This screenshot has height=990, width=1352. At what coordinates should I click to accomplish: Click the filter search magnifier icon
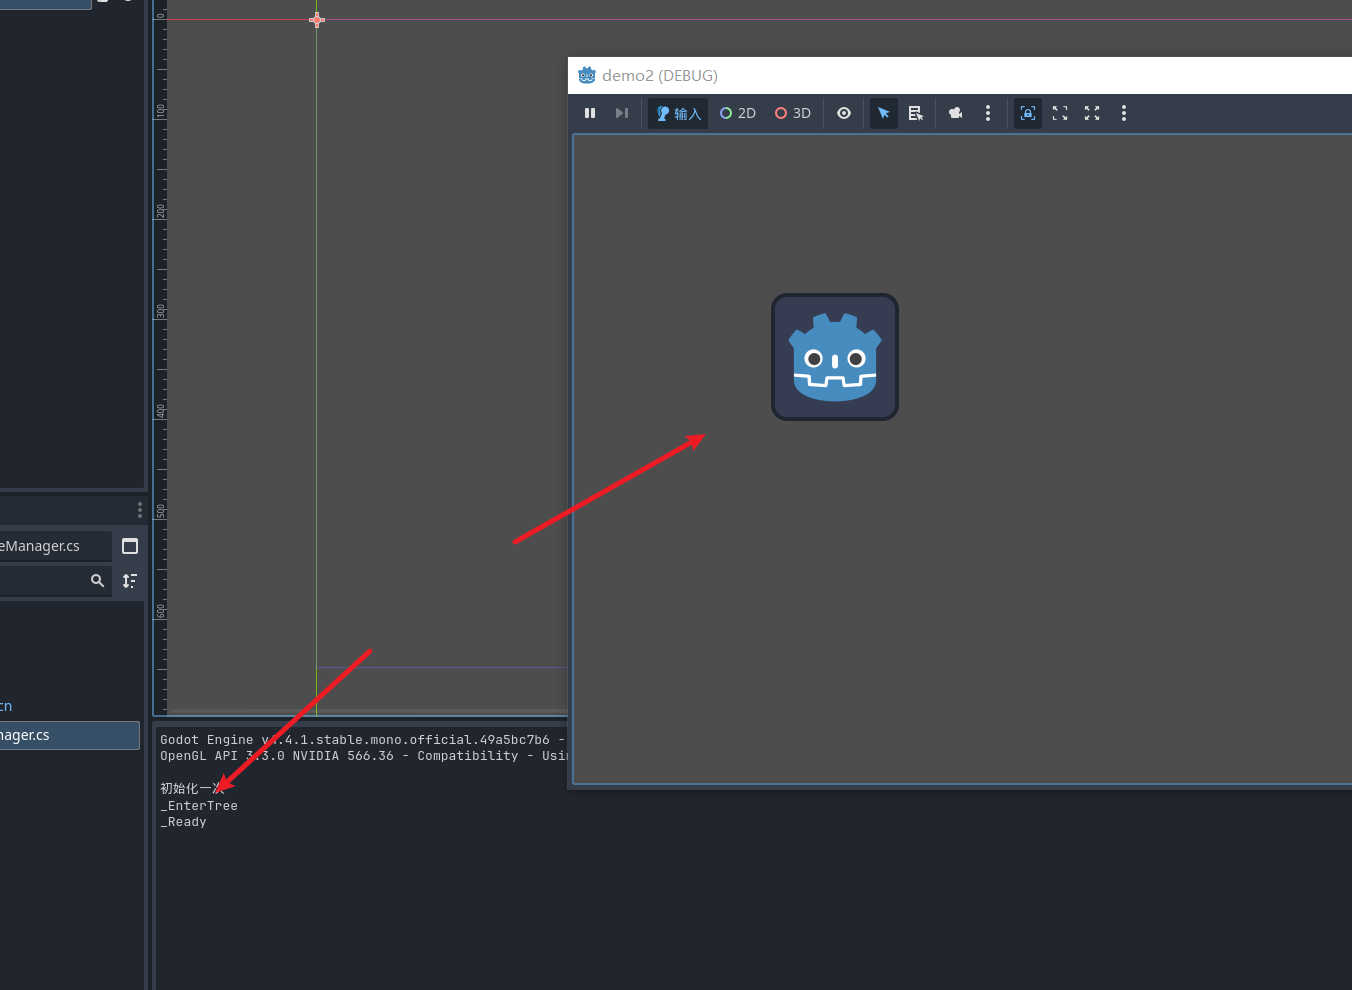tap(97, 580)
